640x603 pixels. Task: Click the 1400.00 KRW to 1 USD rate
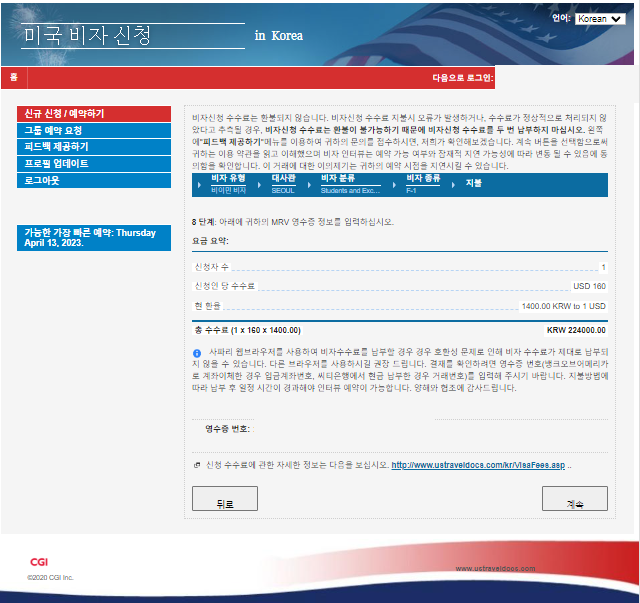(x=563, y=306)
